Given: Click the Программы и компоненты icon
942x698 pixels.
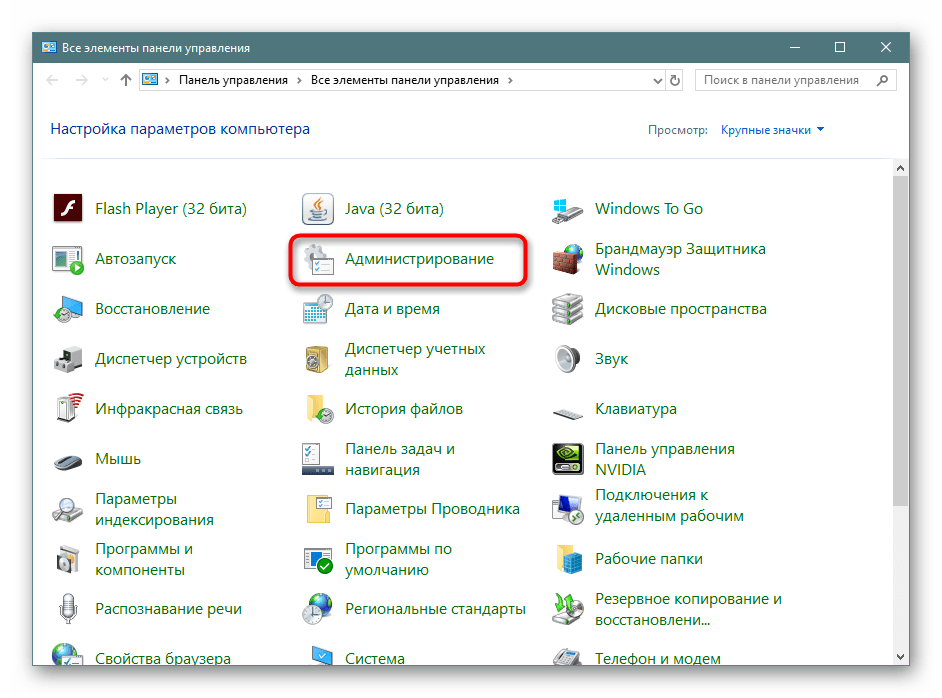Looking at the screenshot, I should tap(67, 559).
